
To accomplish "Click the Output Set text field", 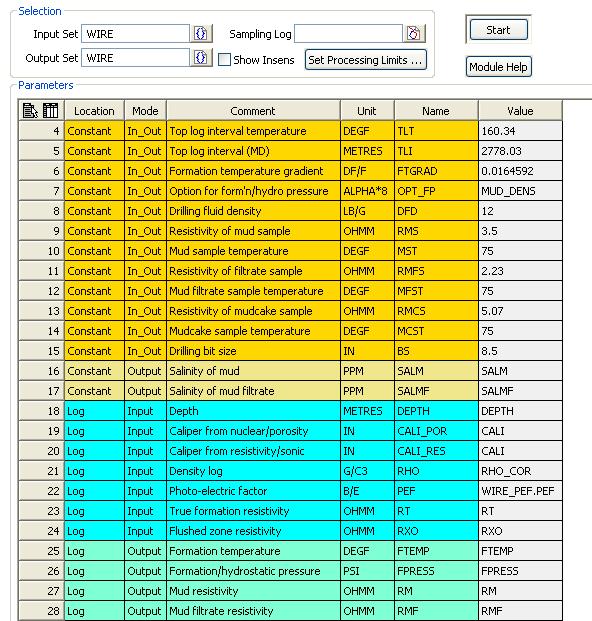I will point(135,58).
